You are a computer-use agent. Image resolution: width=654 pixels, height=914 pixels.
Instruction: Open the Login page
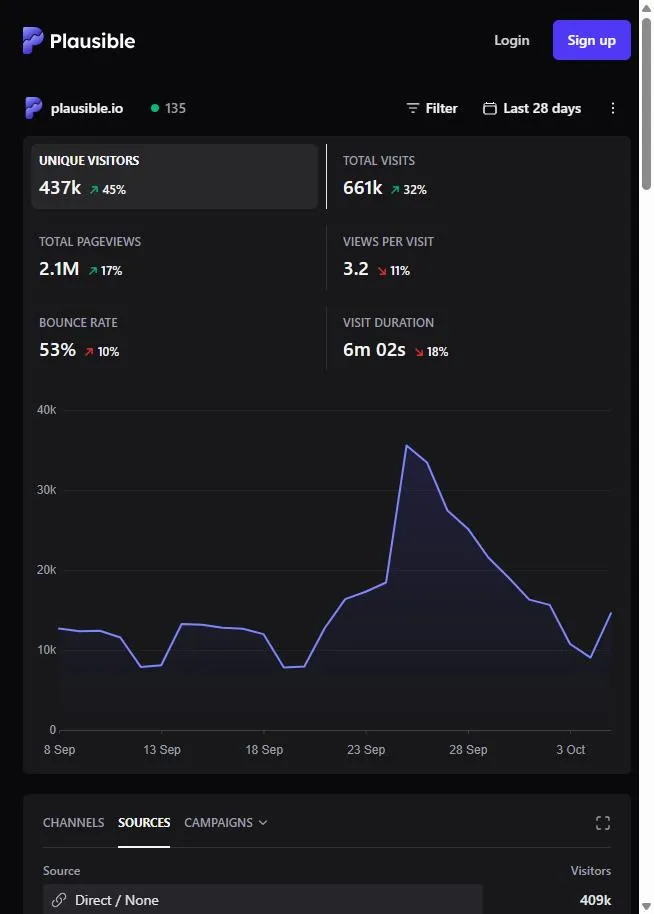[511, 40]
